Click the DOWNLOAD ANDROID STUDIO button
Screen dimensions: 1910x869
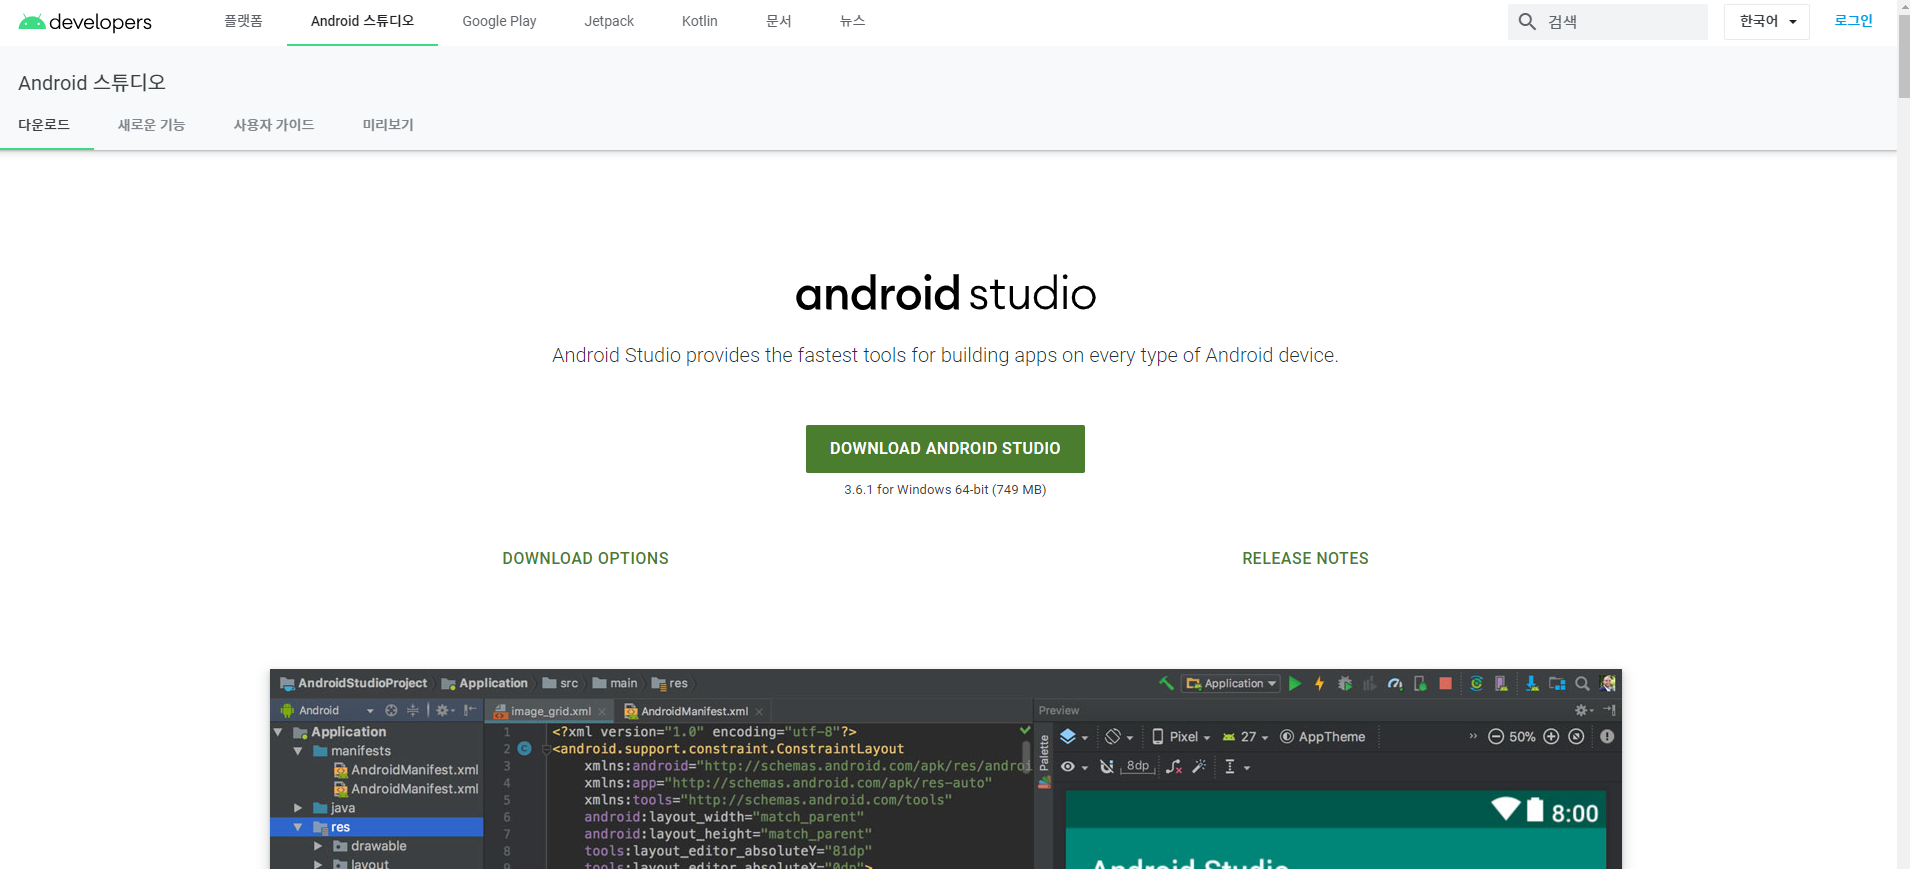[x=945, y=449]
